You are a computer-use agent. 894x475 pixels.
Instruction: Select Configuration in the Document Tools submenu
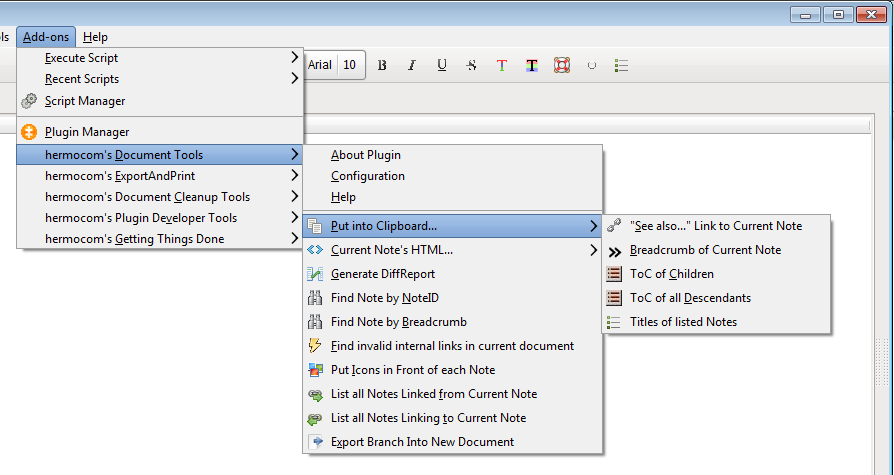[x=367, y=176]
